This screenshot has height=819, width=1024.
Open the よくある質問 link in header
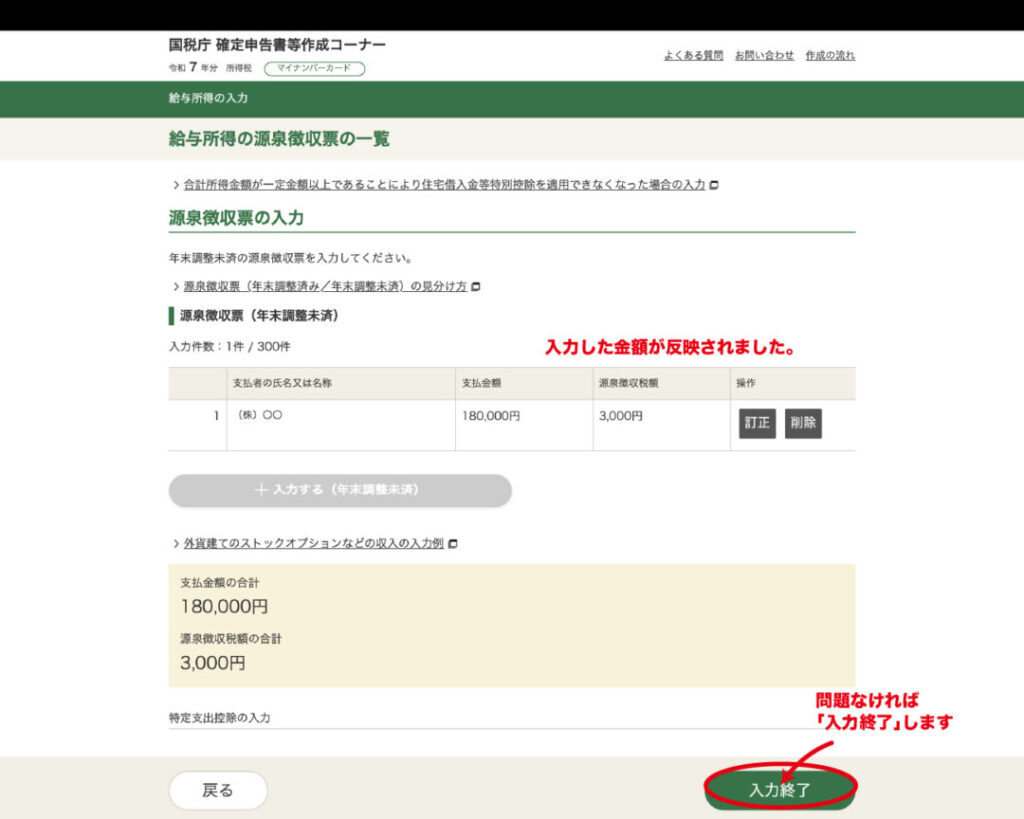click(x=693, y=56)
